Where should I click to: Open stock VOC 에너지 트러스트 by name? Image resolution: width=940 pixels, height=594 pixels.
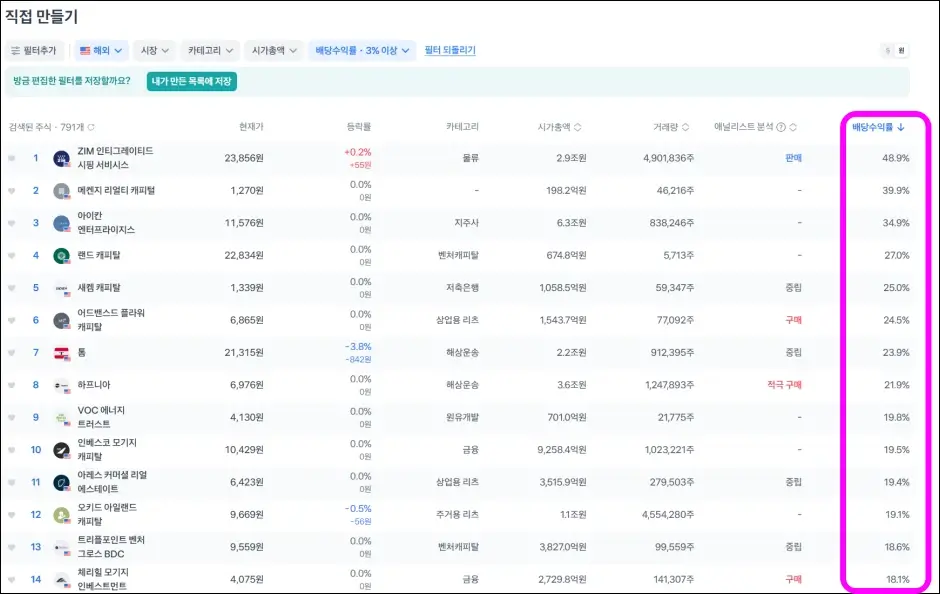101,417
